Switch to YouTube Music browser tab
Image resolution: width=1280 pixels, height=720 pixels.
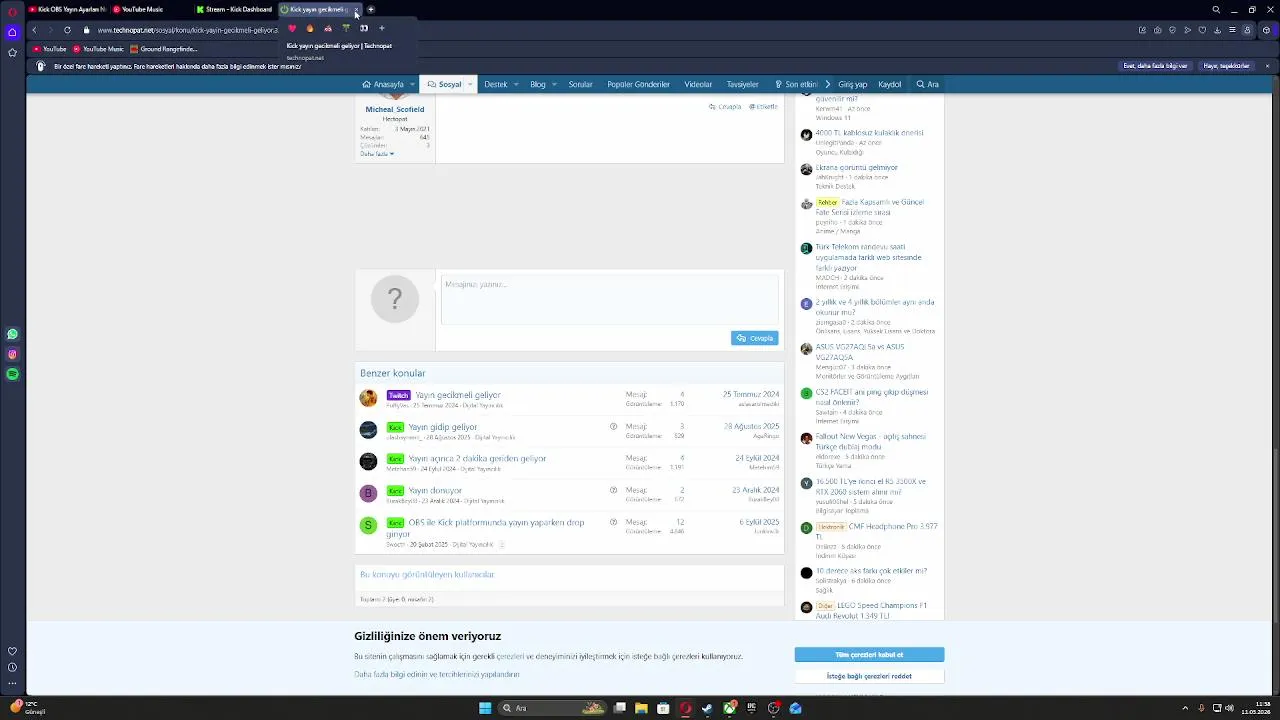[148, 9]
